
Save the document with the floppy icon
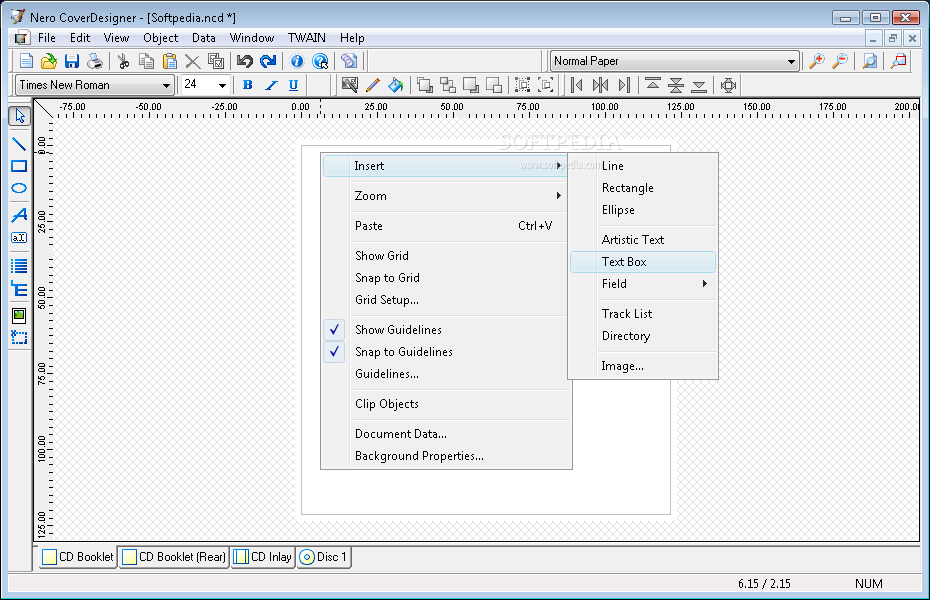(72, 61)
